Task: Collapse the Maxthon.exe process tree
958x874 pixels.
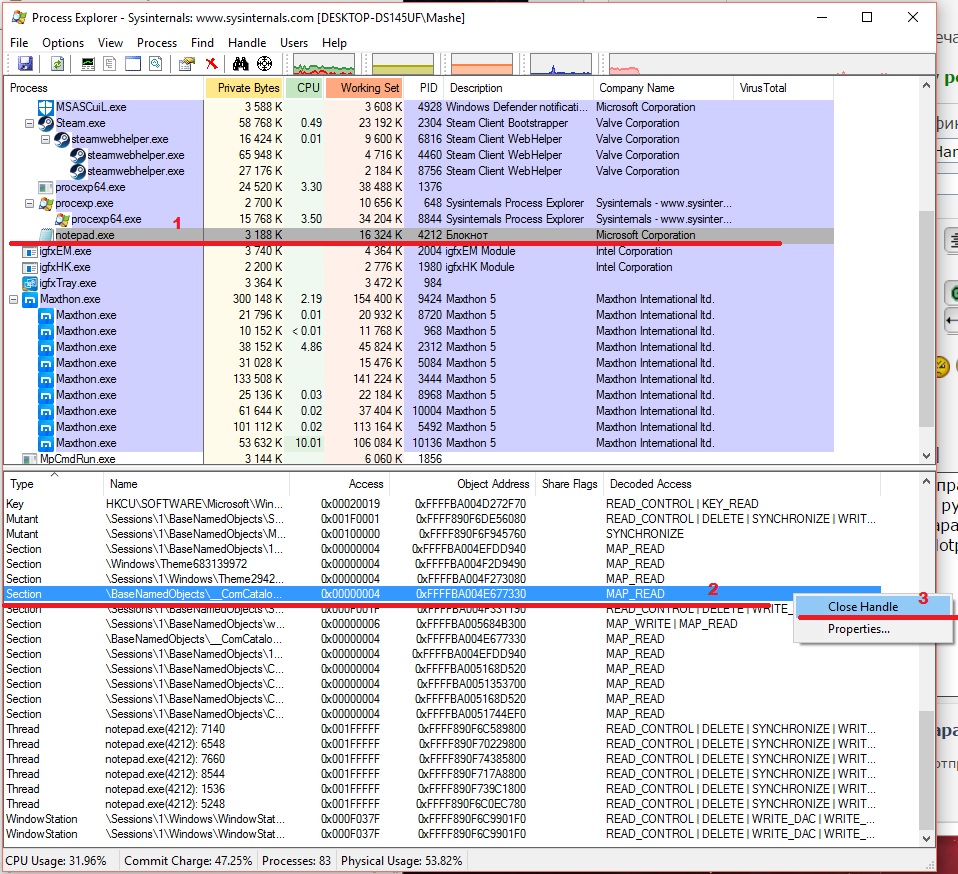Action: click(13, 299)
